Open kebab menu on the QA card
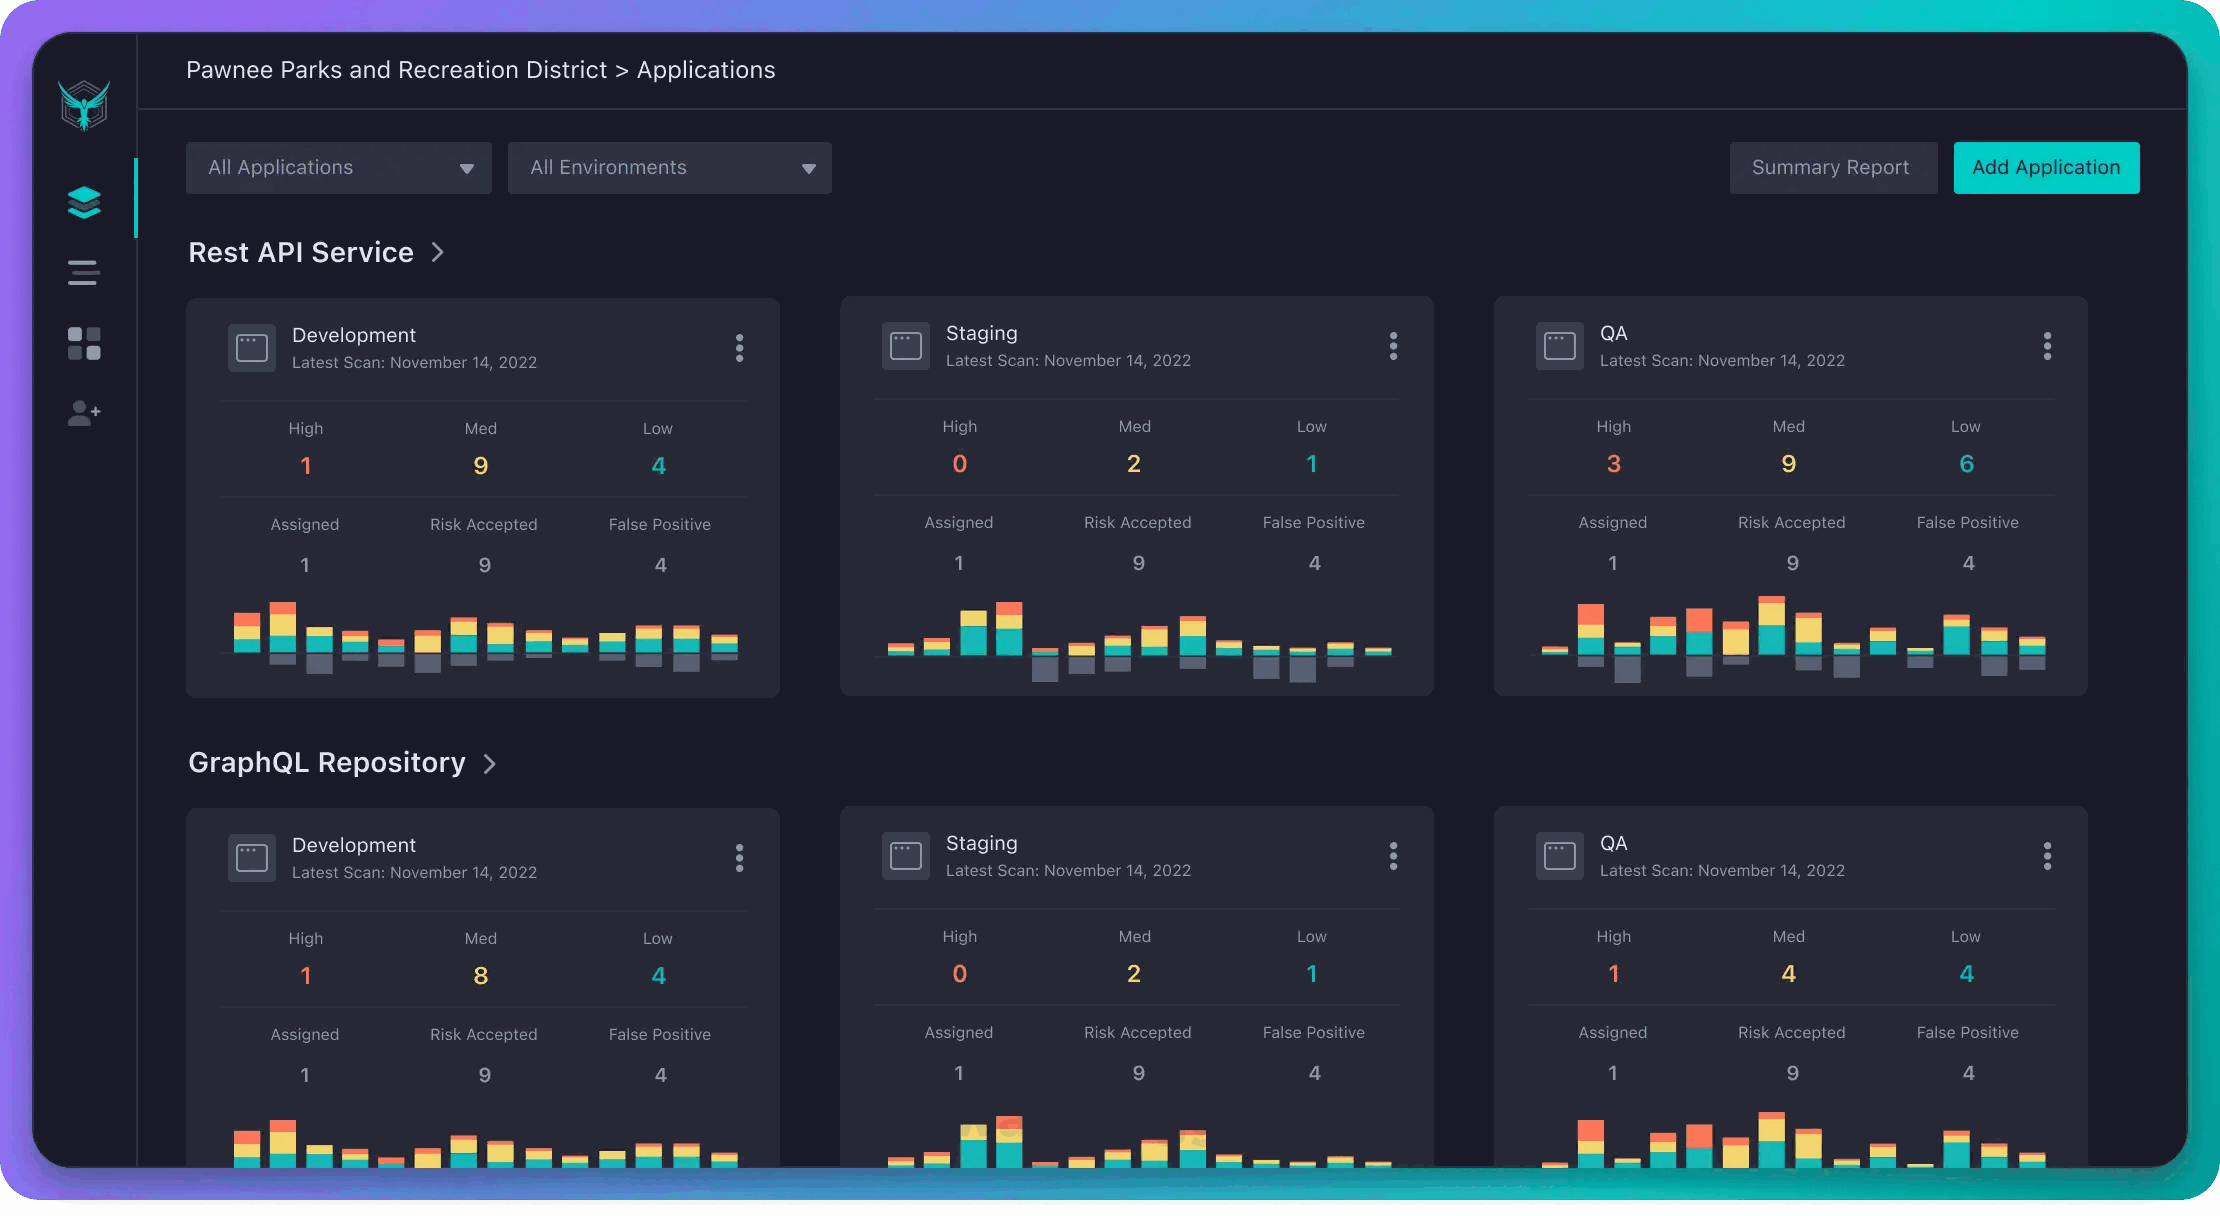 (x=2047, y=345)
